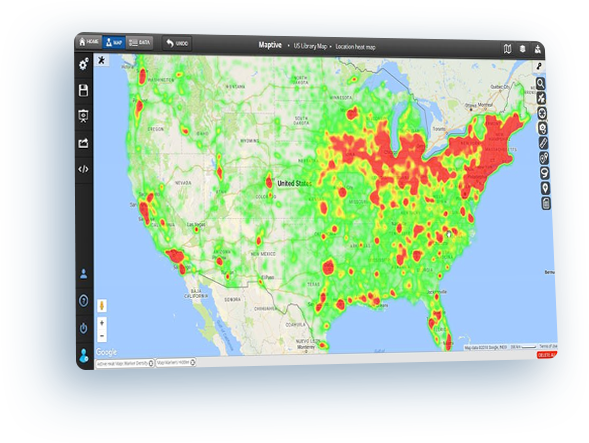Viewport: 589px width, 443px height.
Task: Click the user upload icon in header
Action: click(x=538, y=49)
